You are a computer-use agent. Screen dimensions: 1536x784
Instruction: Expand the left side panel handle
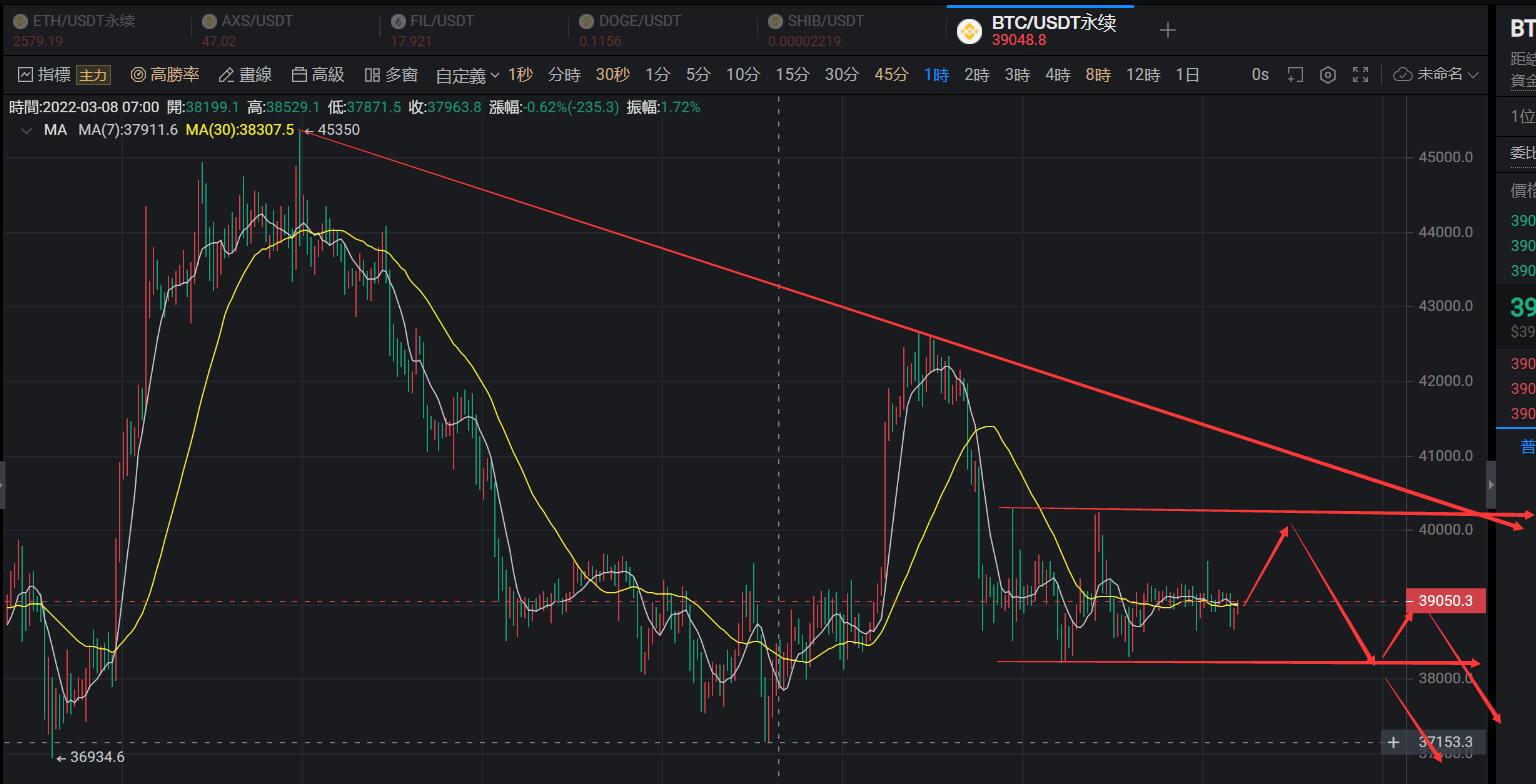click(2, 485)
